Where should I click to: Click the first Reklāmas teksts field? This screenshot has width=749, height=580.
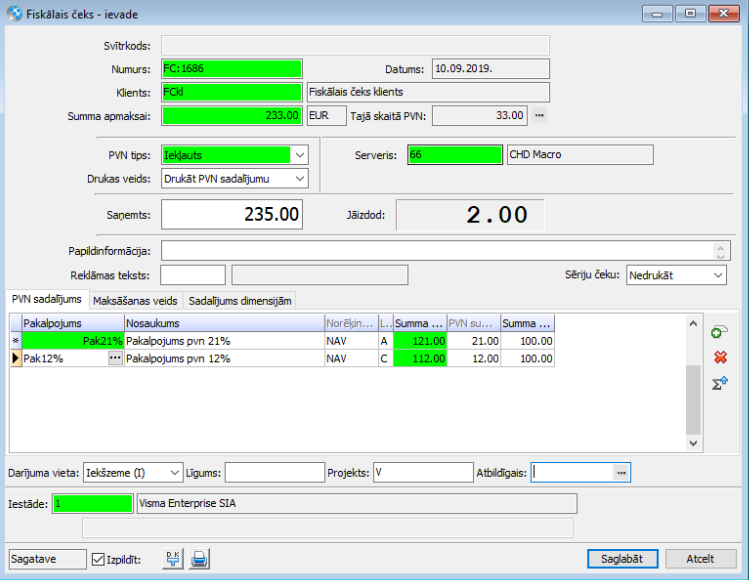[193, 275]
